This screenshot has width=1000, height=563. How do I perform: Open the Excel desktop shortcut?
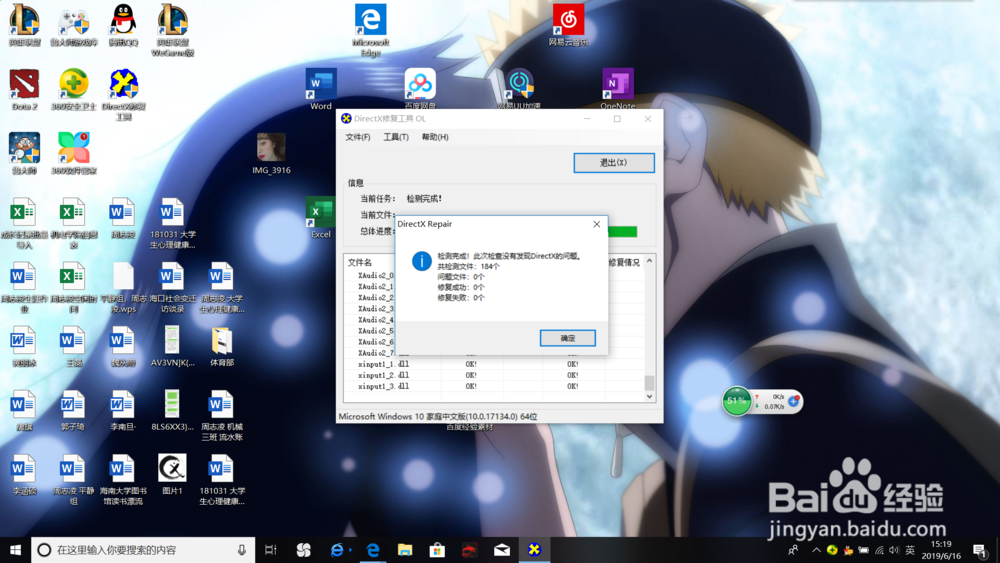(x=321, y=218)
